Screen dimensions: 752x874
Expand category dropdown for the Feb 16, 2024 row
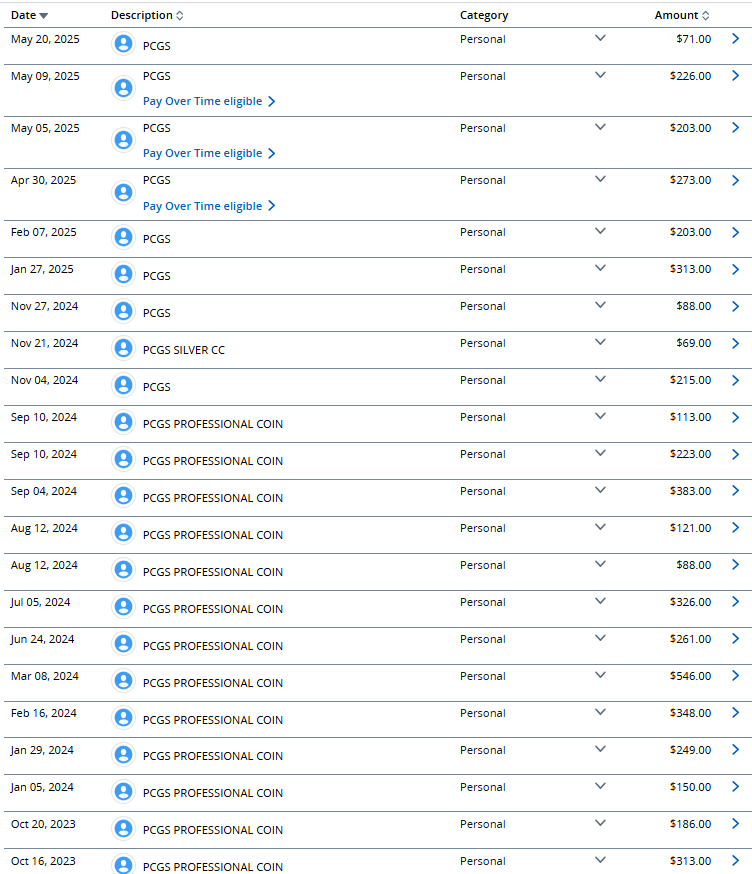tap(600, 712)
